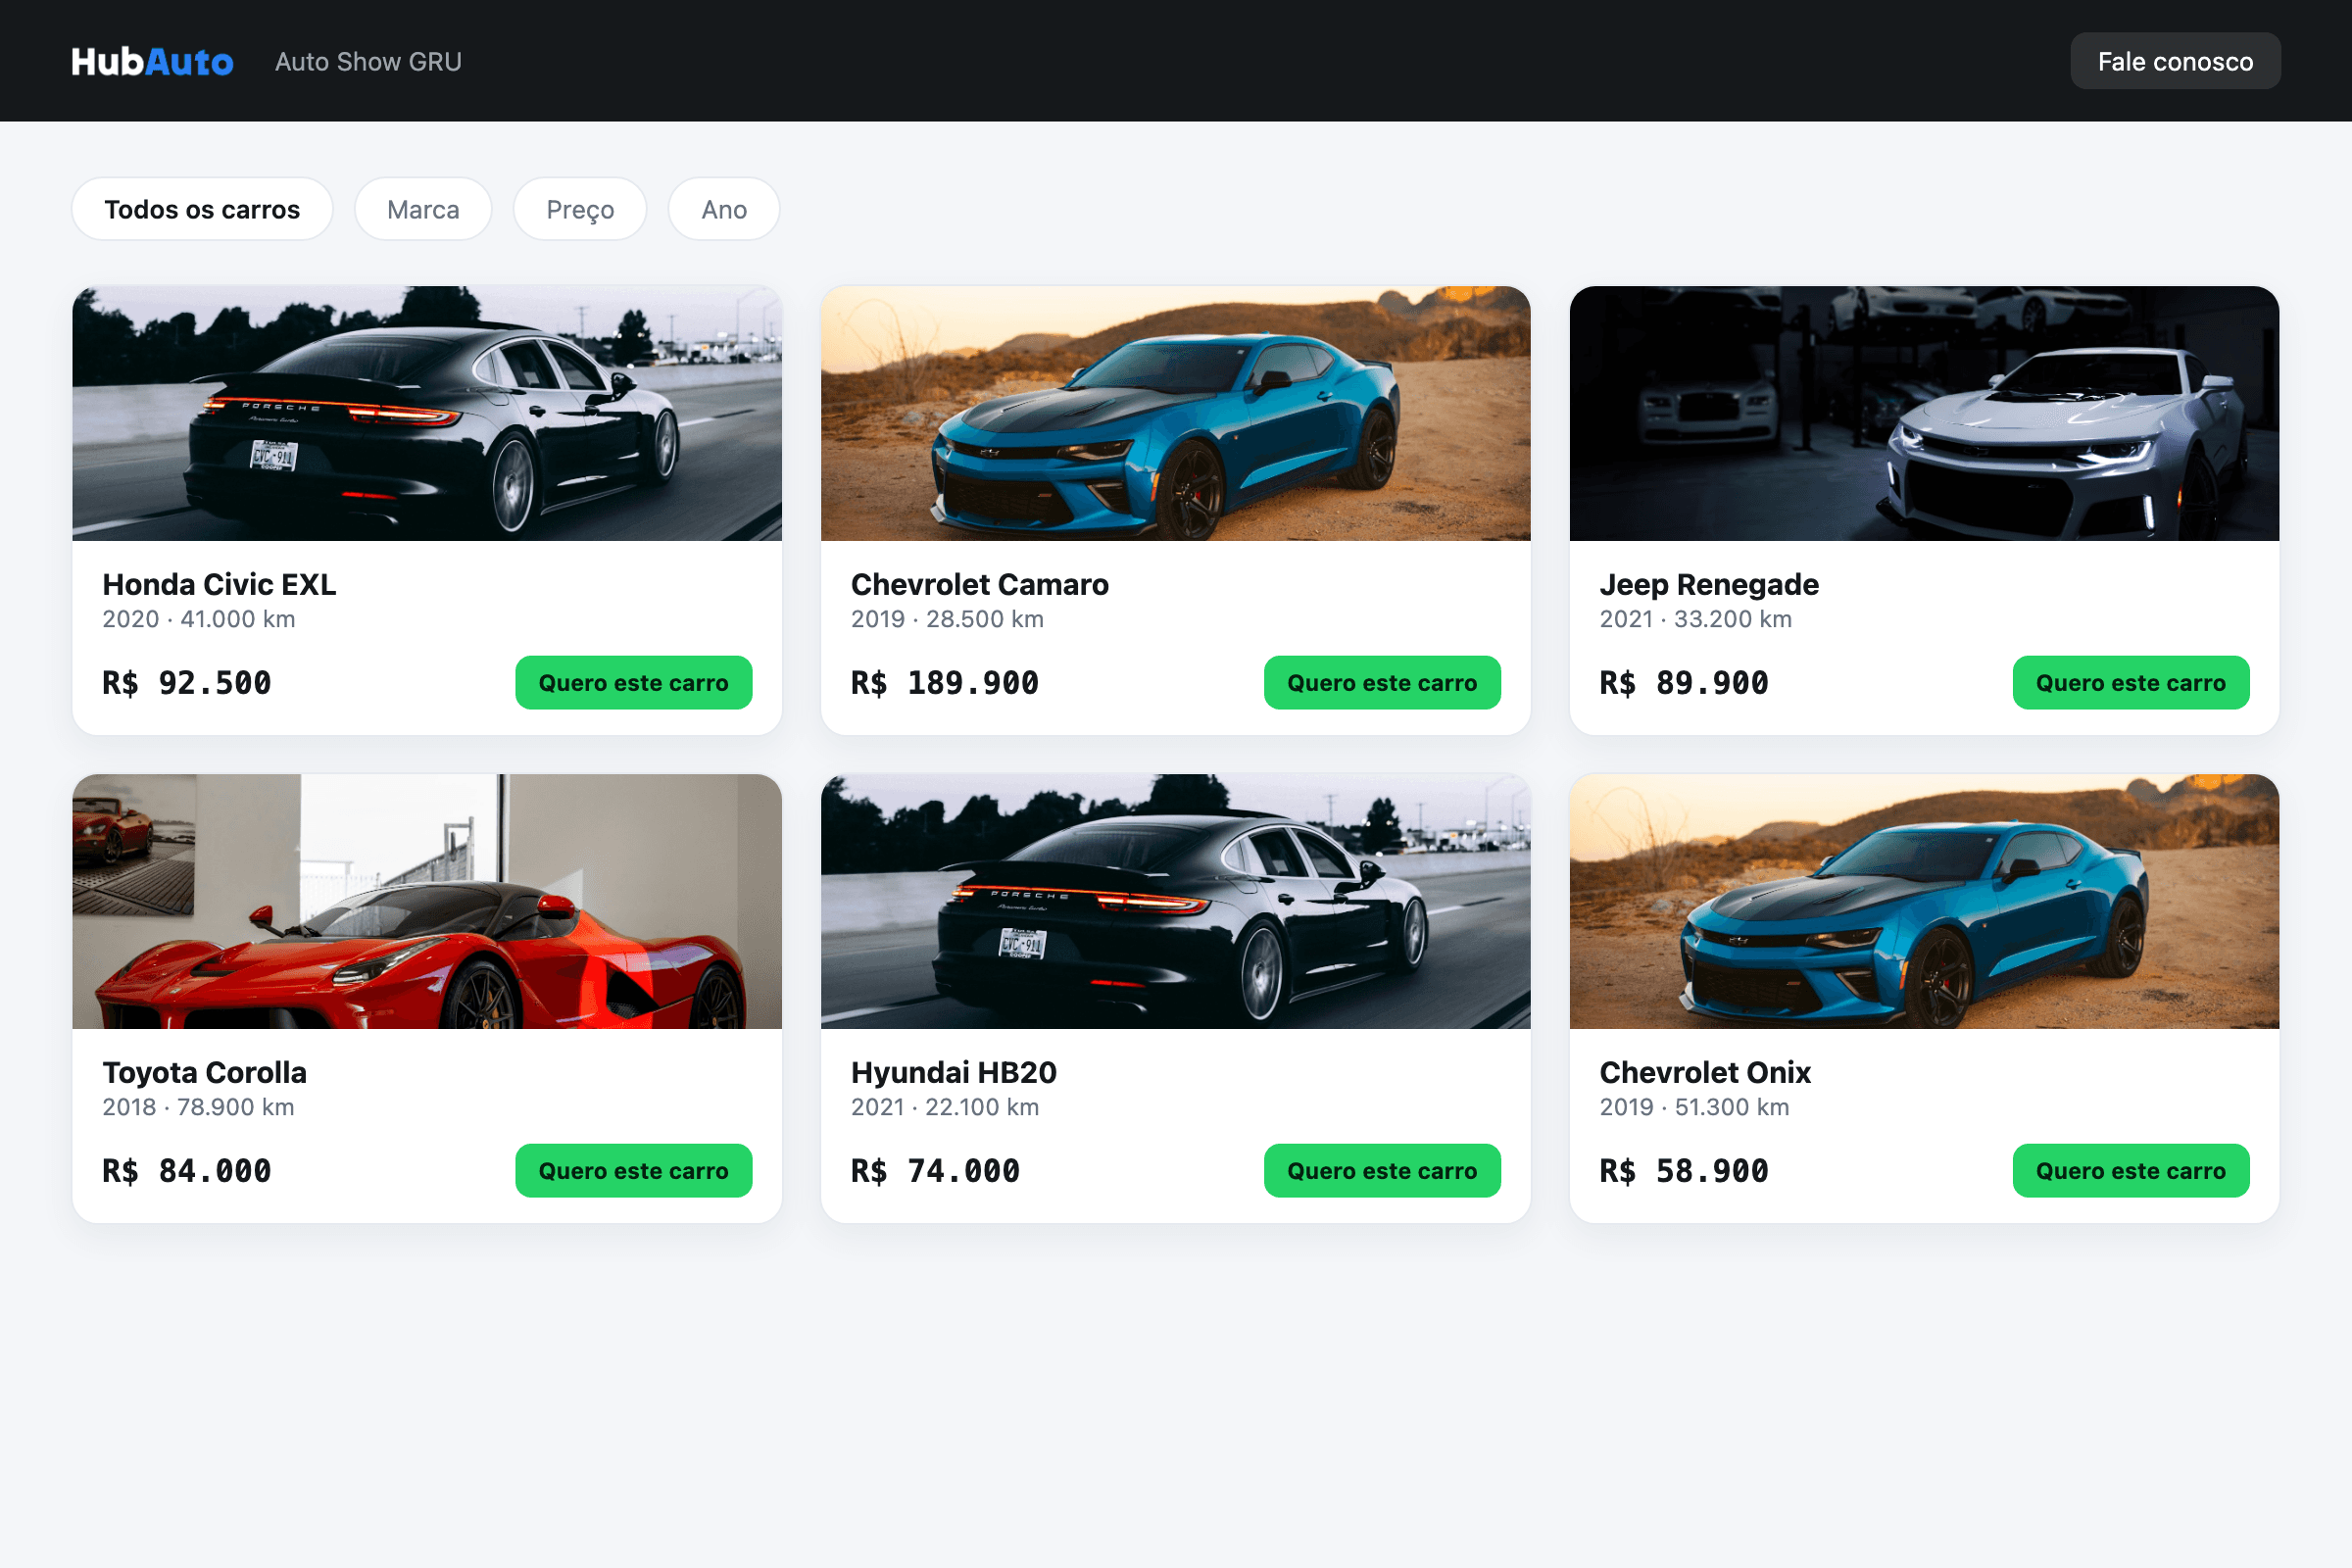Select the Todos os carros filter

202,209
